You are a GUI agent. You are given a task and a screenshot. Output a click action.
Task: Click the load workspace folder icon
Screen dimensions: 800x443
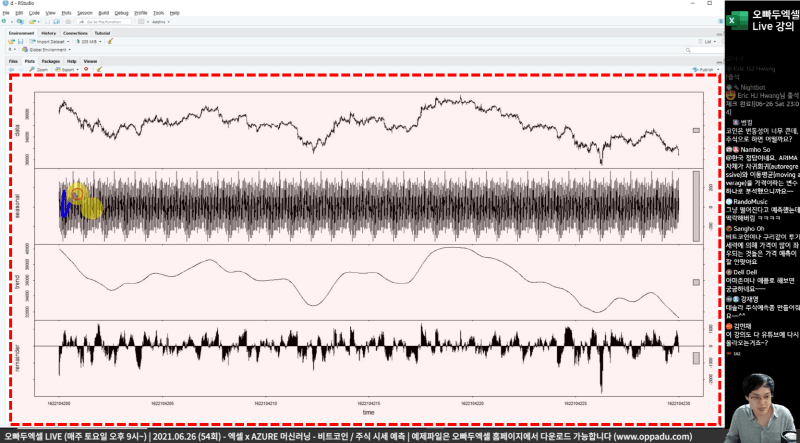point(12,41)
